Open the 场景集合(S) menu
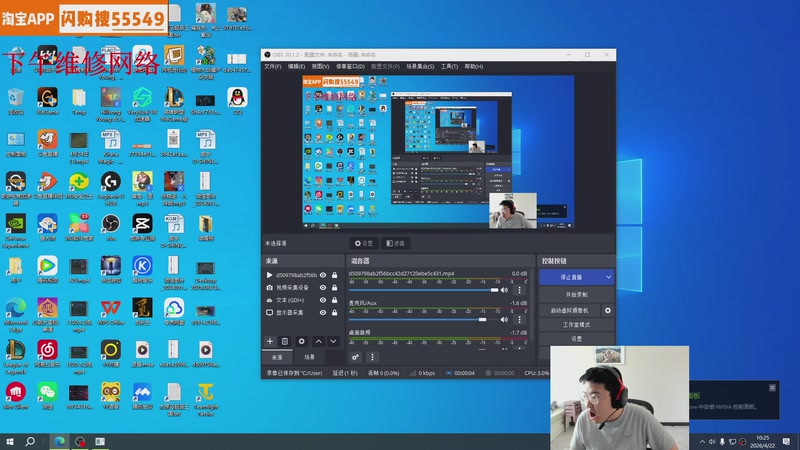800x450 pixels. pos(420,66)
